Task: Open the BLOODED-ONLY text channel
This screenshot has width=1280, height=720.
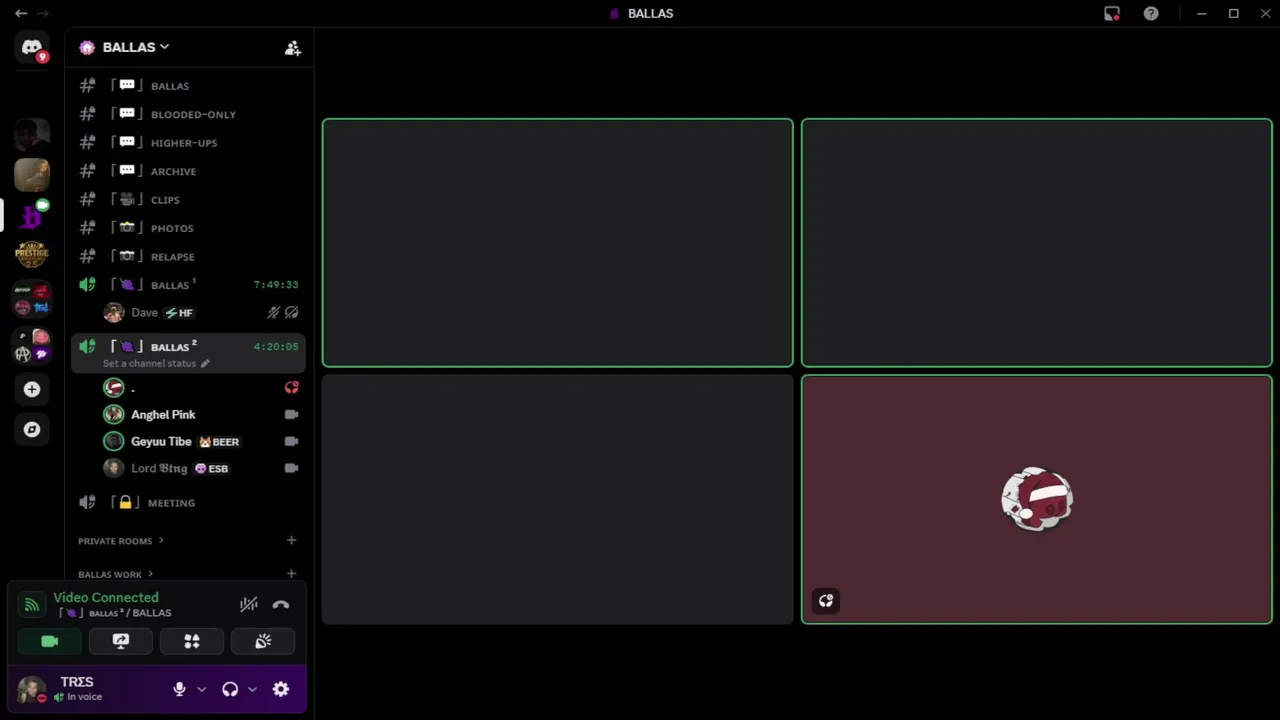Action: tap(188, 114)
